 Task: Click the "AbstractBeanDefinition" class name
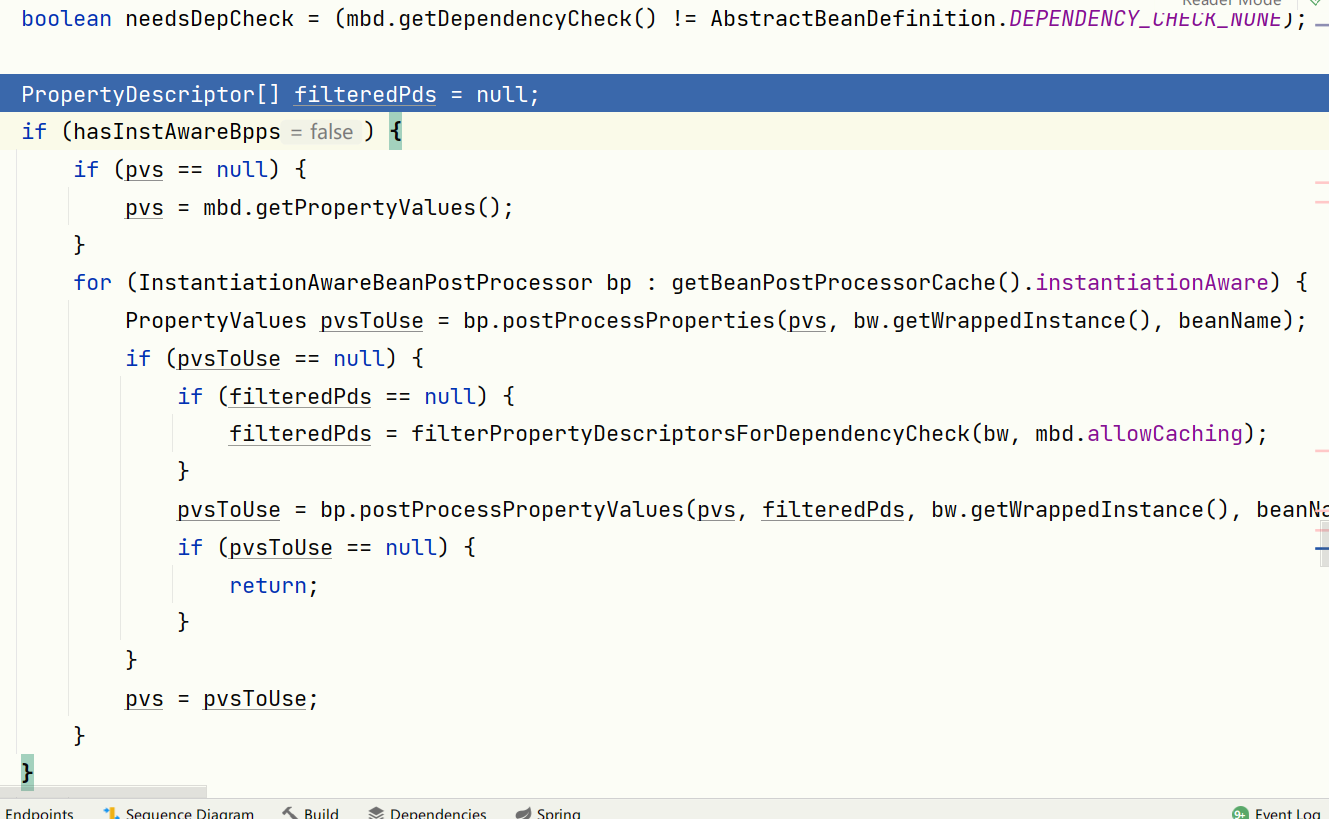tap(853, 19)
